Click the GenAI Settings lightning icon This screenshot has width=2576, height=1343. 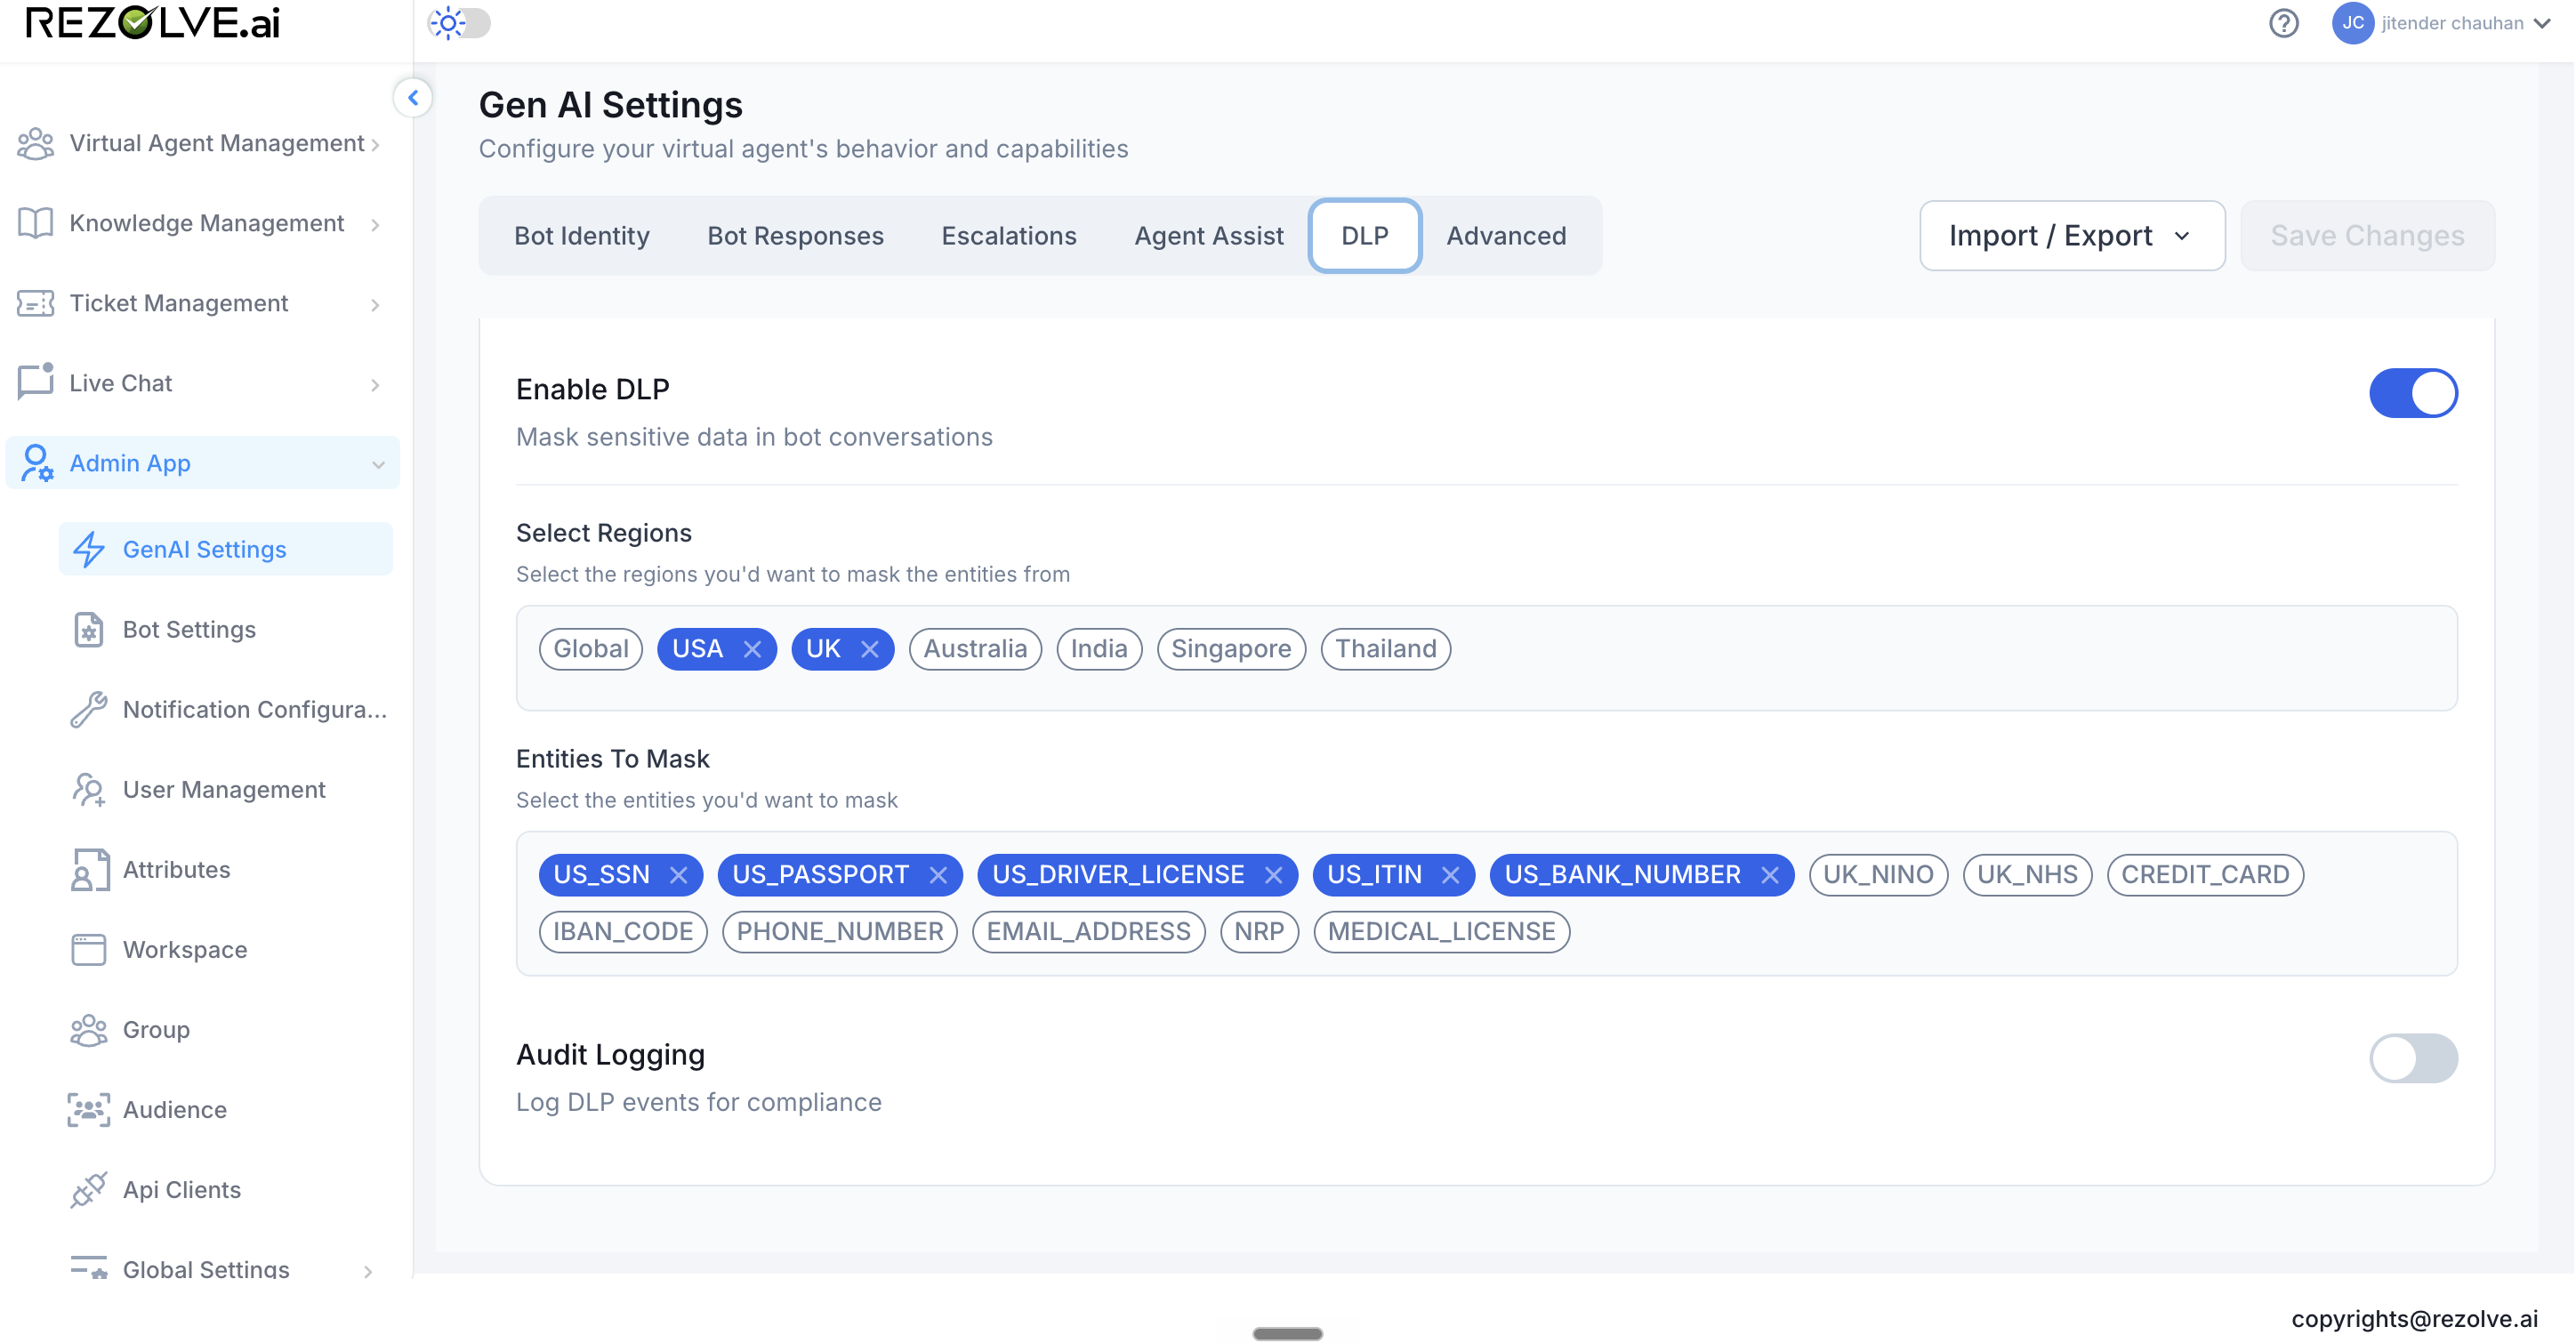click(x=89, y=549)
